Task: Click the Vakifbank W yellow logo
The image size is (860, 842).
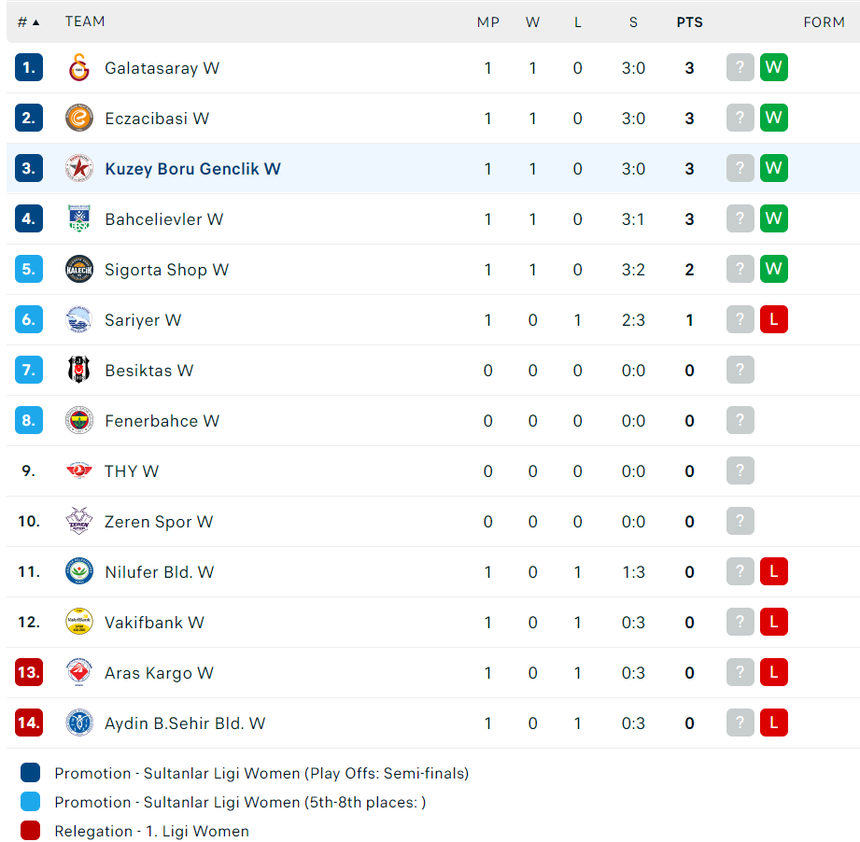Action: pos(79,622)
